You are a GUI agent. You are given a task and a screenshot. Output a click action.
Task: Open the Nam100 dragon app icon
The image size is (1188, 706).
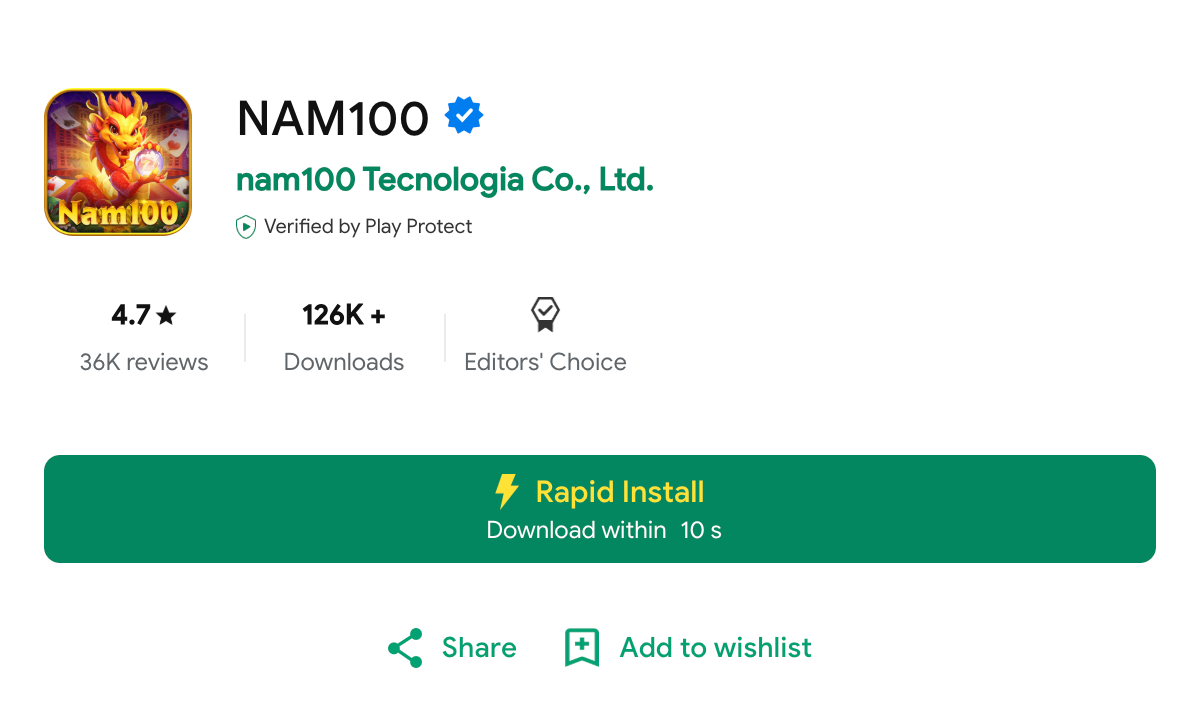tap(117, 162)
